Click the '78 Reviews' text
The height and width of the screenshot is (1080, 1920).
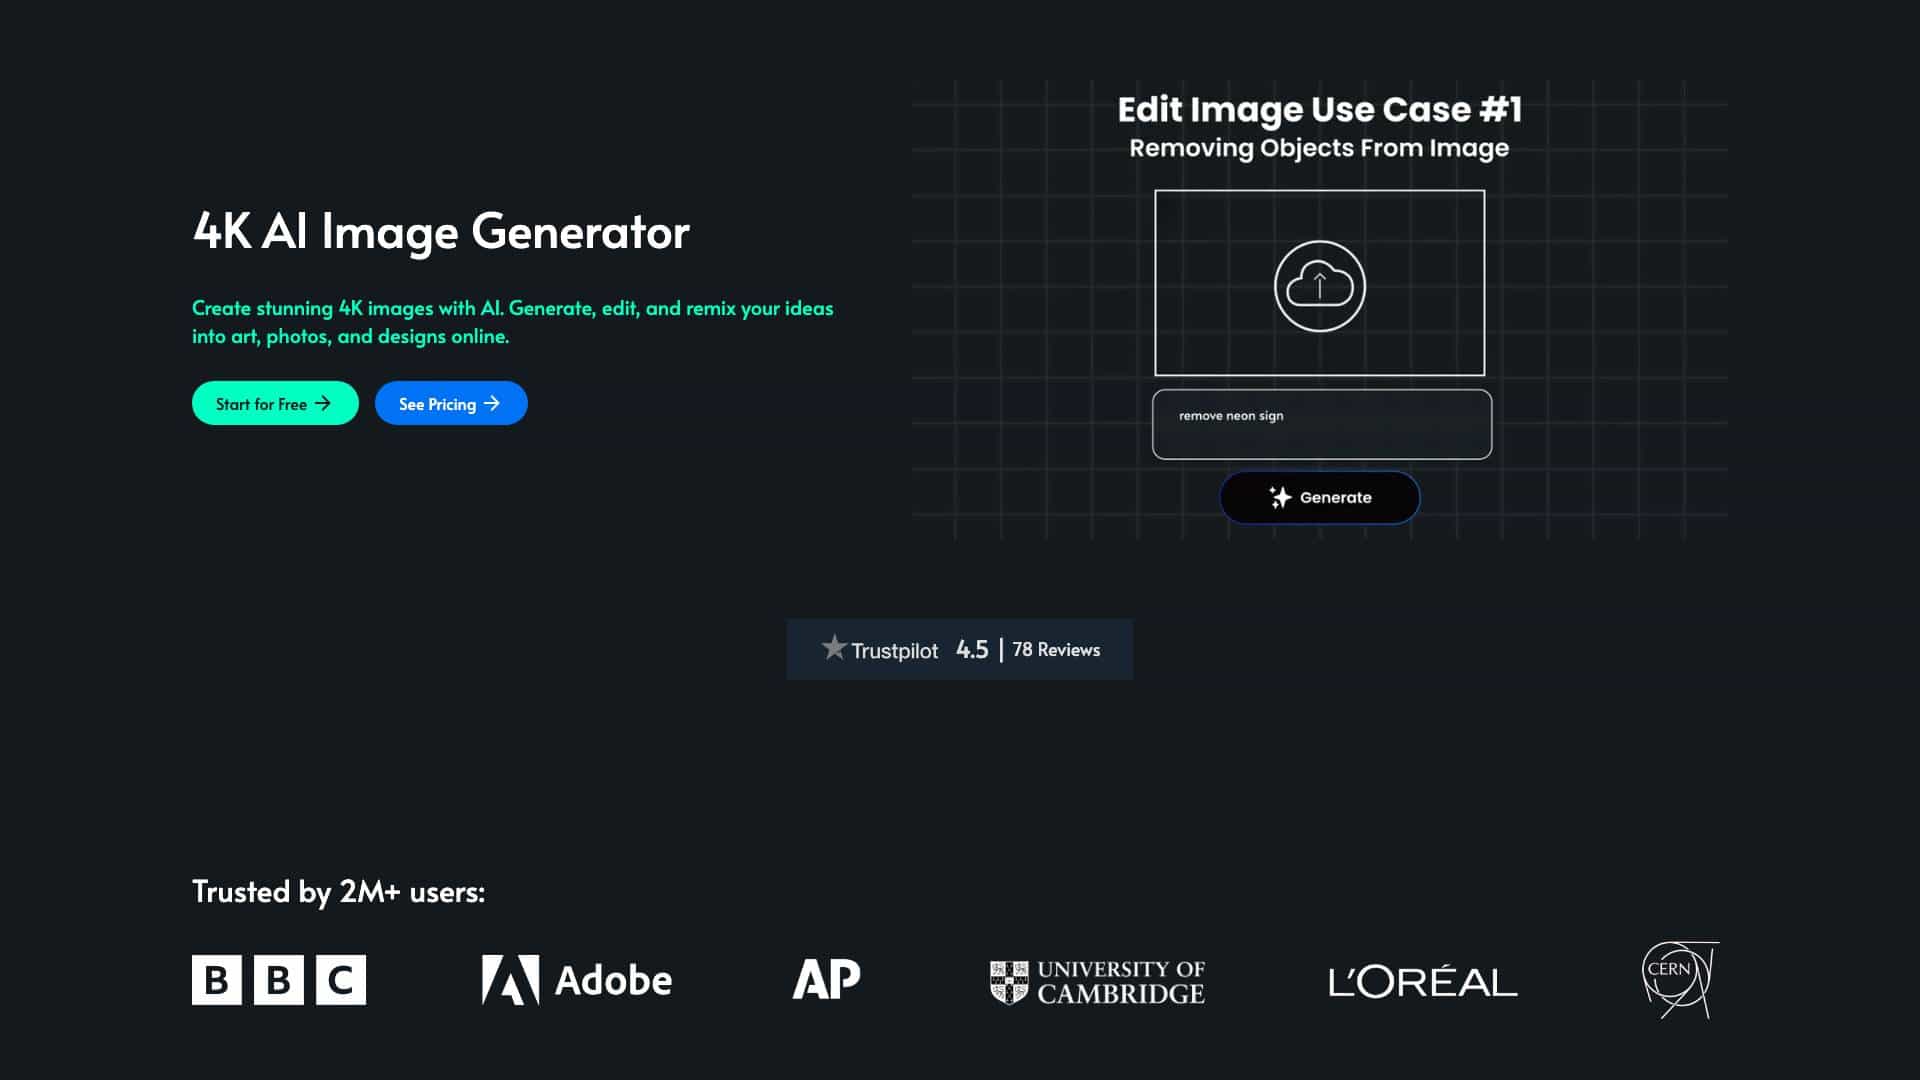(1056, 649)
